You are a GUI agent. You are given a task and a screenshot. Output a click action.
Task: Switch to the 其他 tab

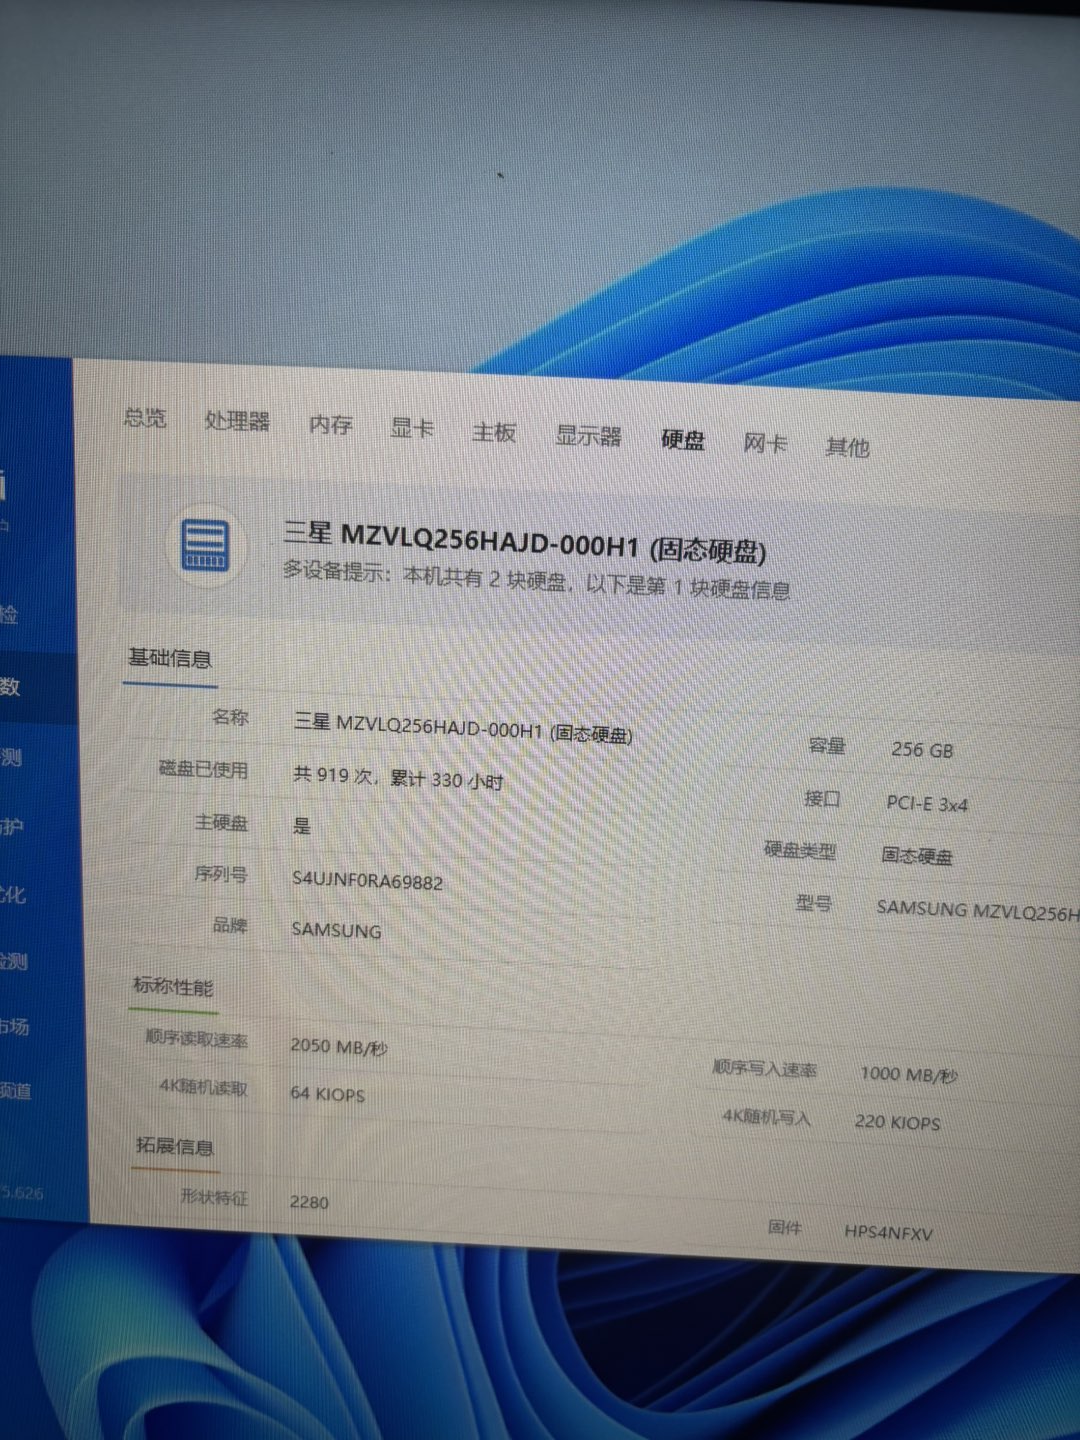tap(847, 447)
